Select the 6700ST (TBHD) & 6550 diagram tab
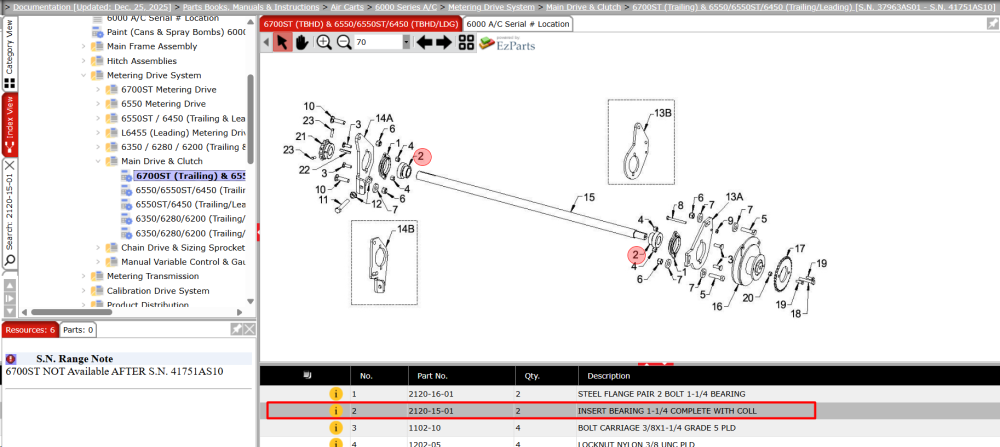The image size is (1000, 447). pos(361,24)
